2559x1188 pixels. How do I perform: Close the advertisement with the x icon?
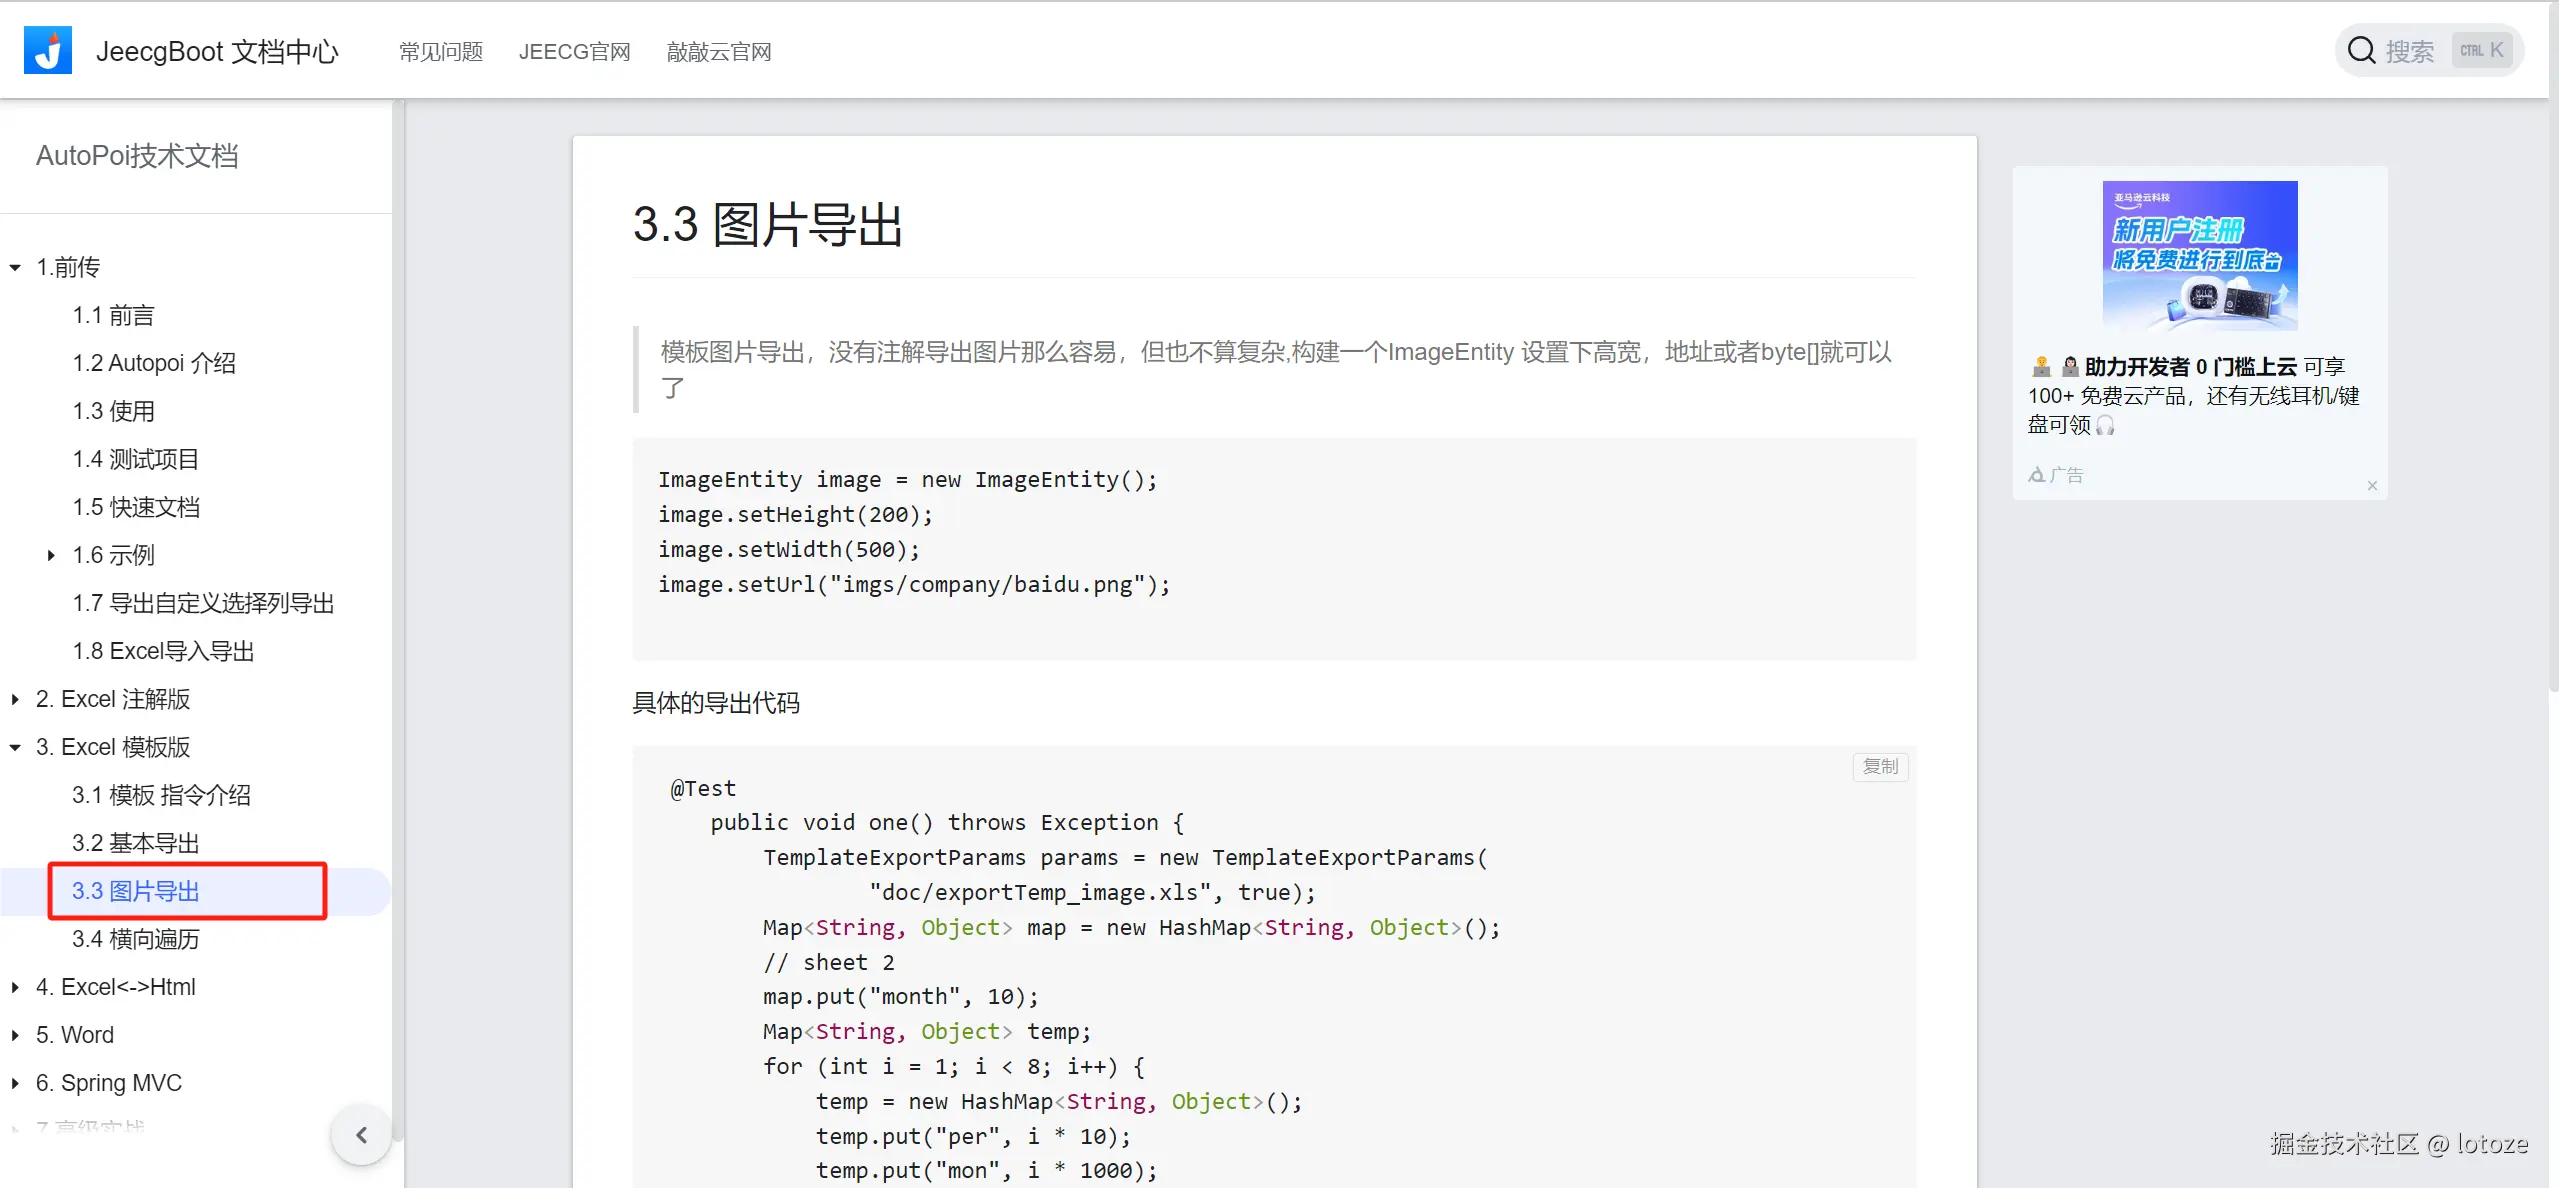[x=2372, y=486]
